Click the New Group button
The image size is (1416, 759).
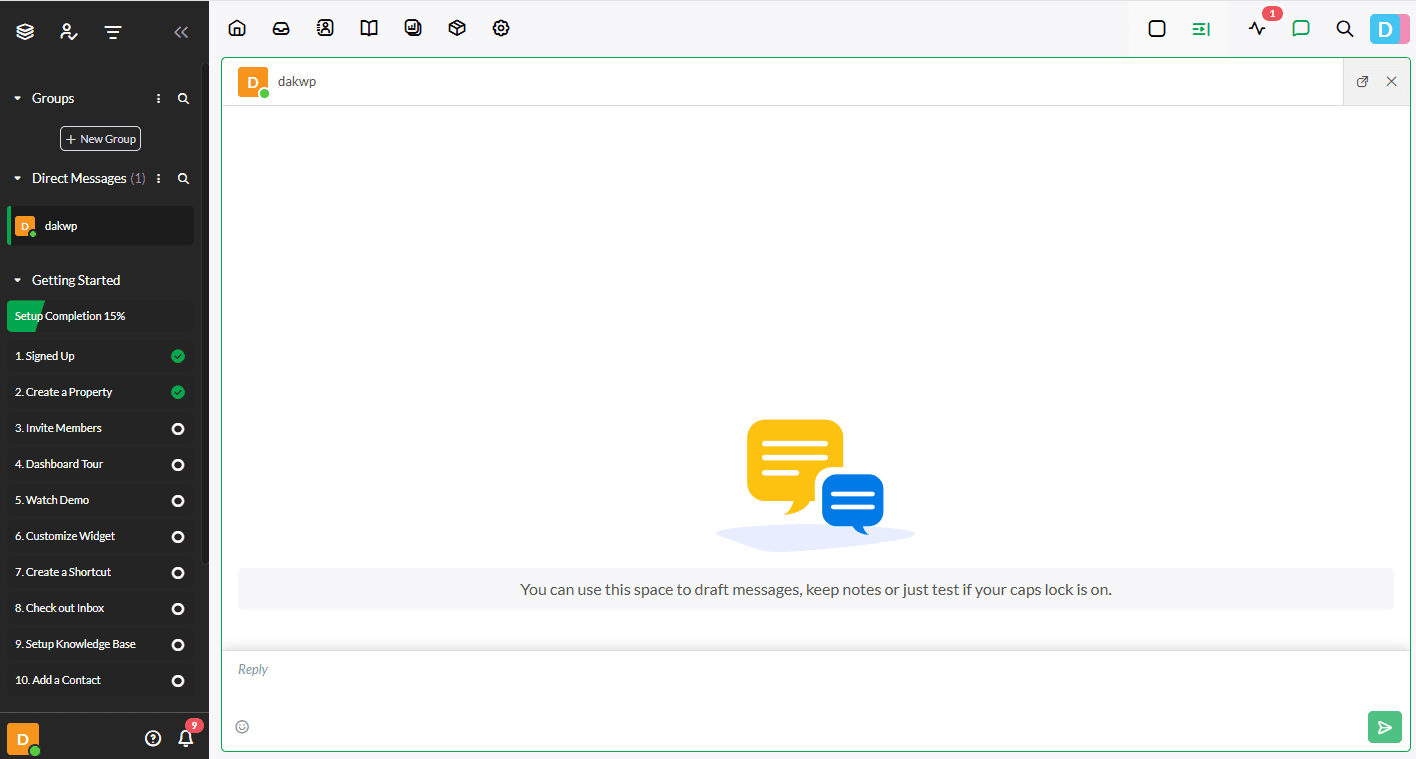100,139
